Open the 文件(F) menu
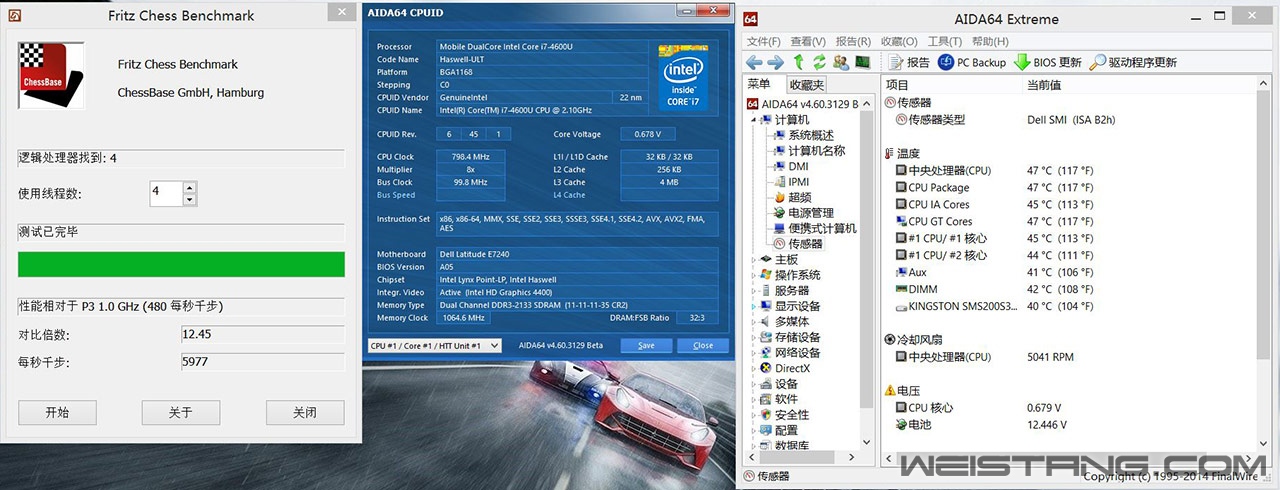The image size is (1280, 490). (763, 41)
